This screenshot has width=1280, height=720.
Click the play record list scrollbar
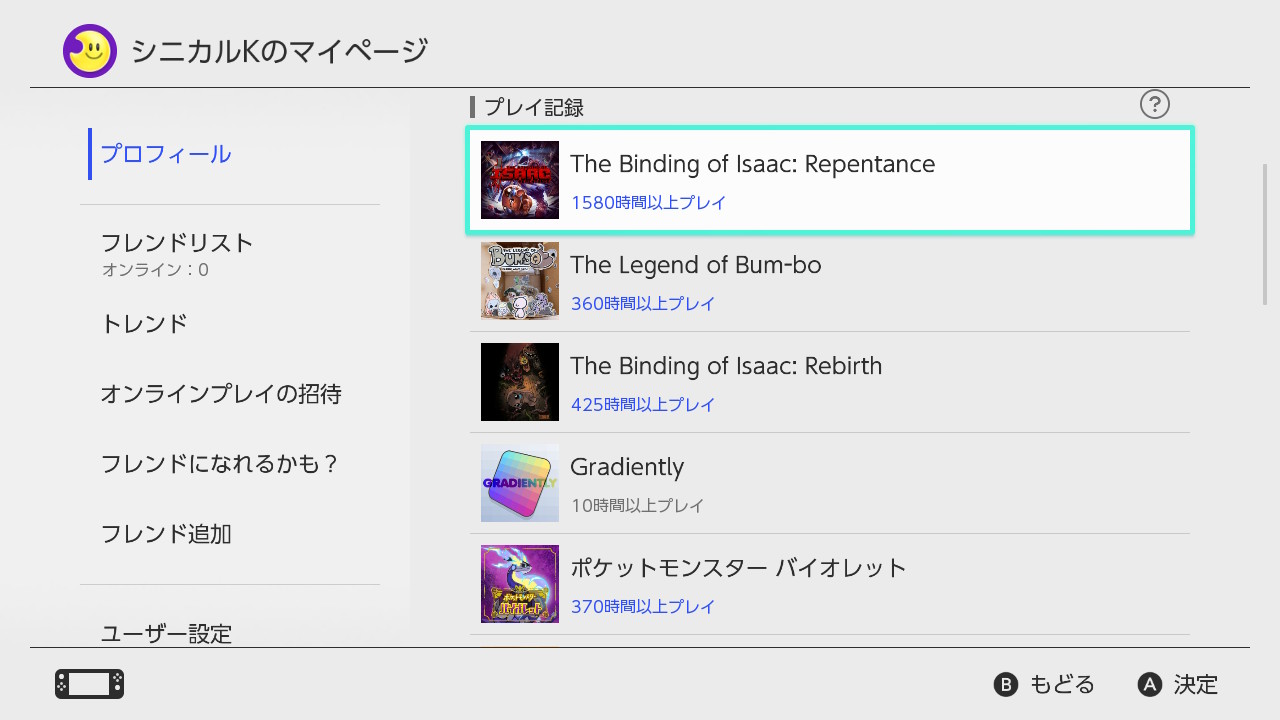point(1265,235)
